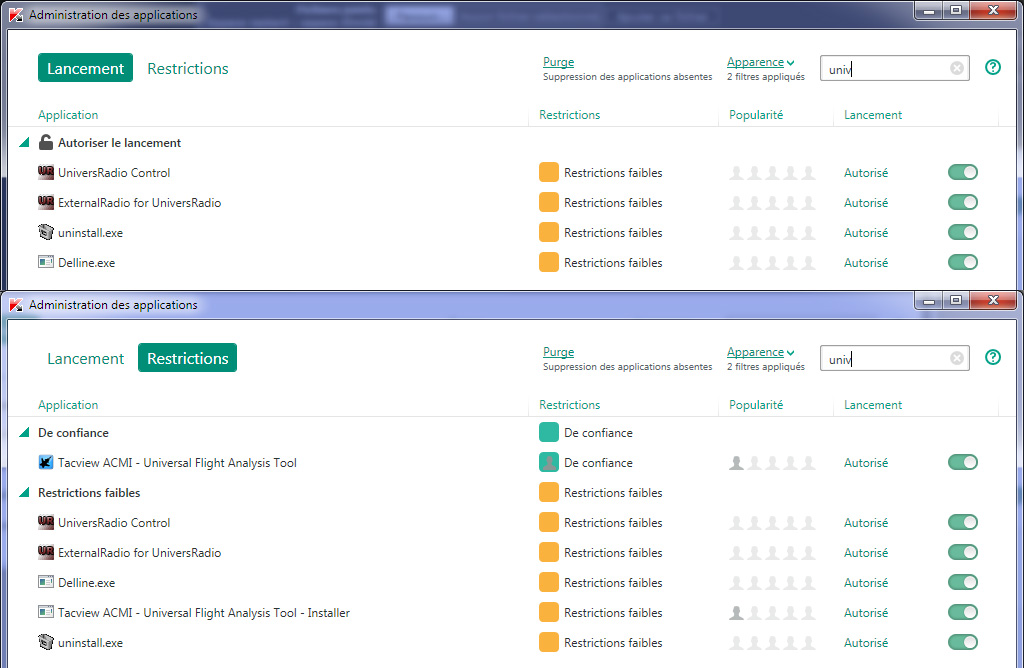Click the search field in the upper window
Viewport: 1024px width, 668px height.
click(885, 68)
